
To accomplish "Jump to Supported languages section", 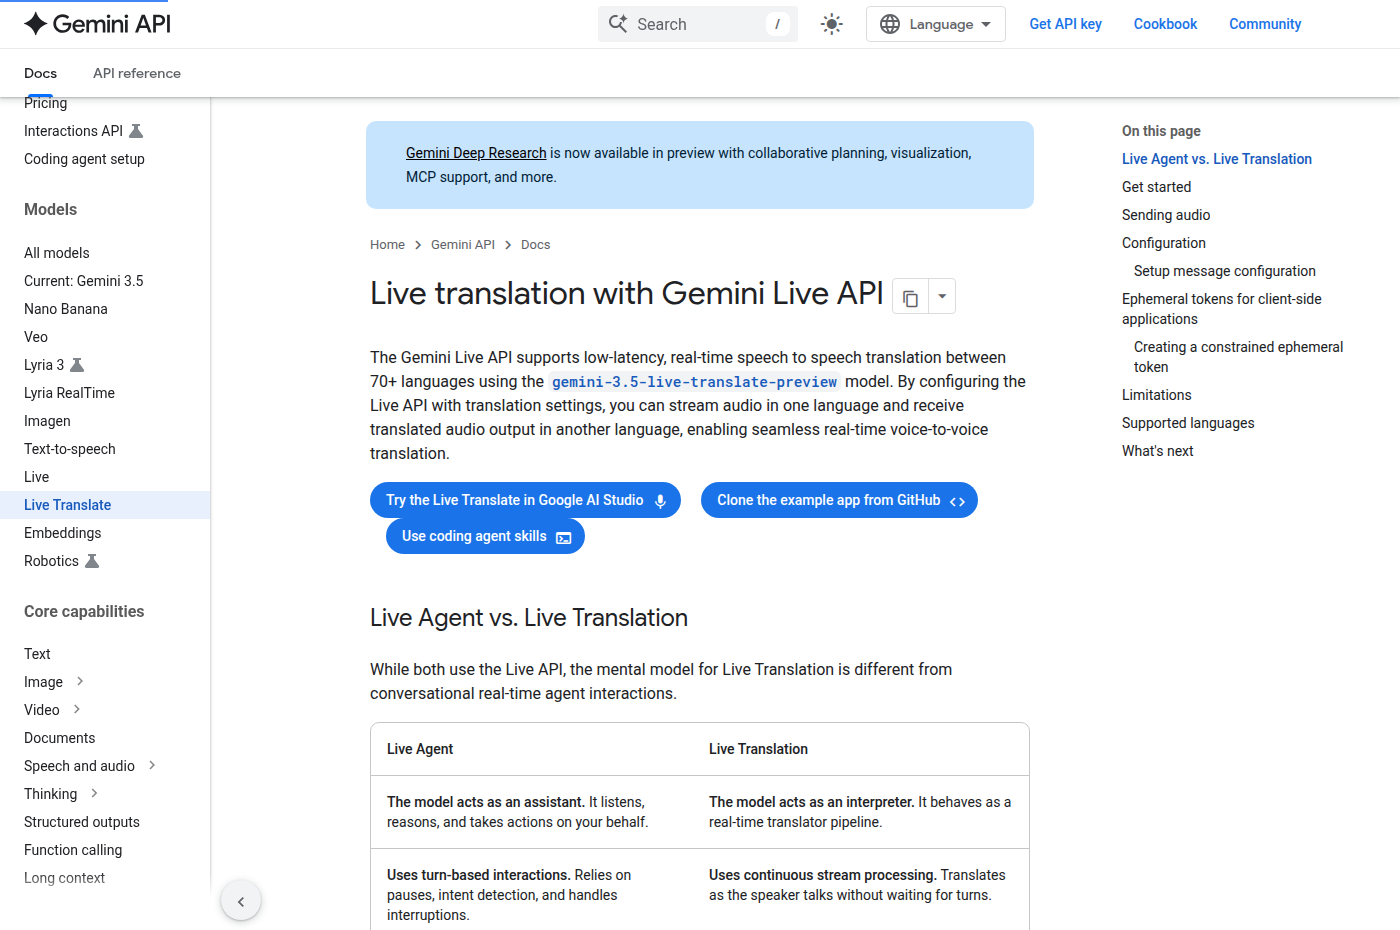I will [1188, 423].
